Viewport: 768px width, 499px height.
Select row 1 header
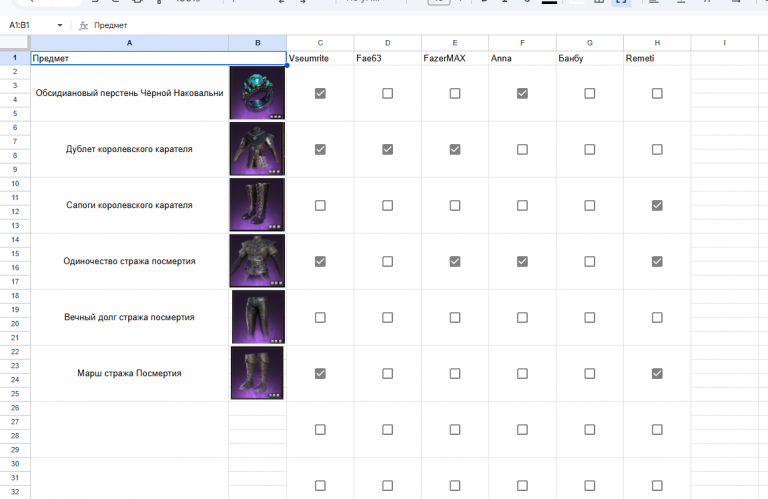15,58
